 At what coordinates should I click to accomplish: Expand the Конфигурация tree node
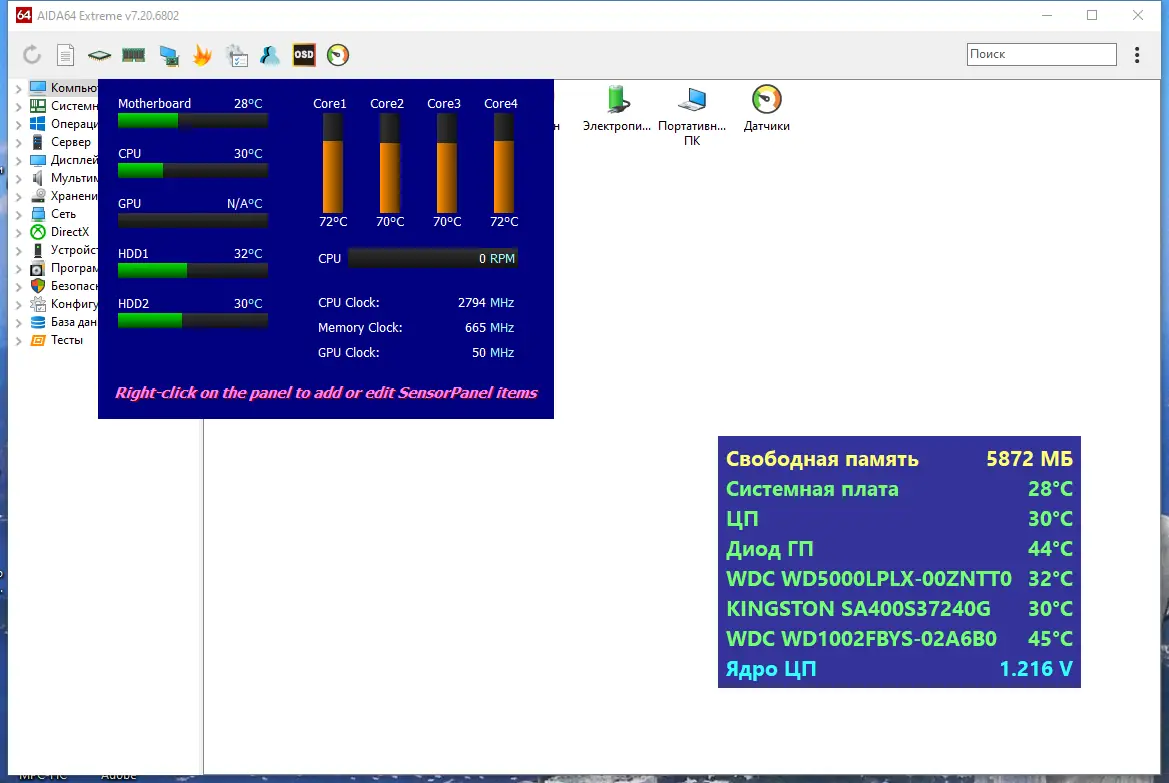[19, 304]
